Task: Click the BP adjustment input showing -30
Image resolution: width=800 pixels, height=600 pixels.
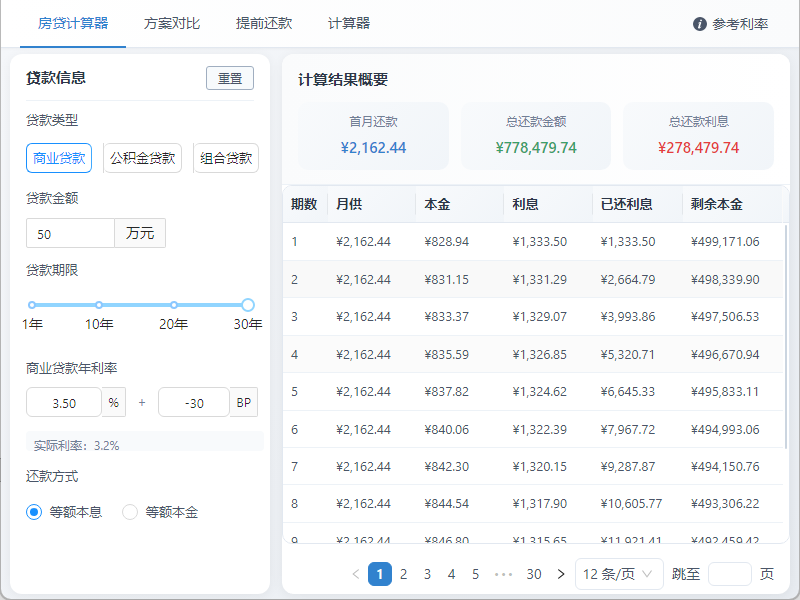Action: (x=194, y=403)
